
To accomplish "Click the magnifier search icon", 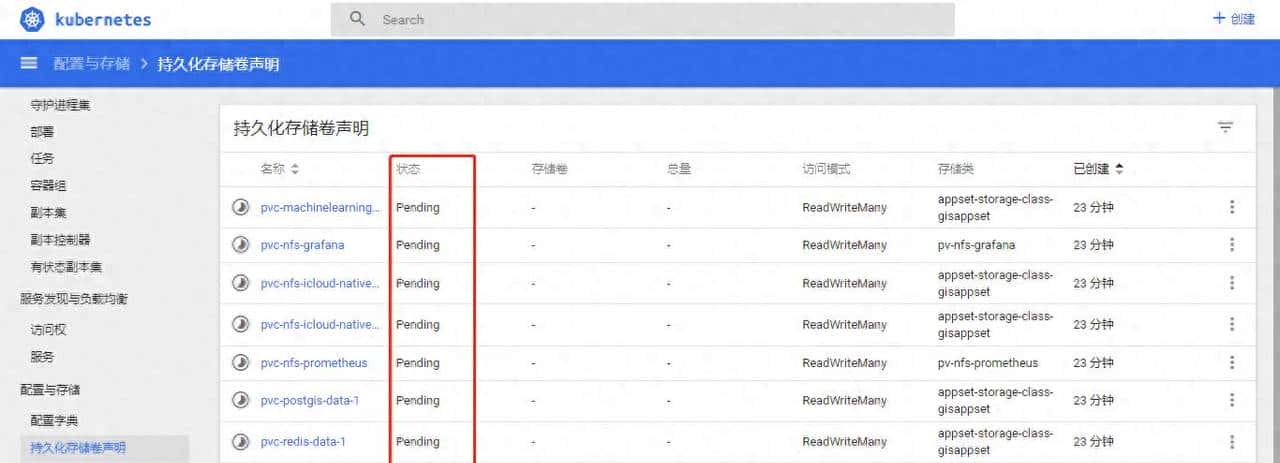I will click(358, 19).
